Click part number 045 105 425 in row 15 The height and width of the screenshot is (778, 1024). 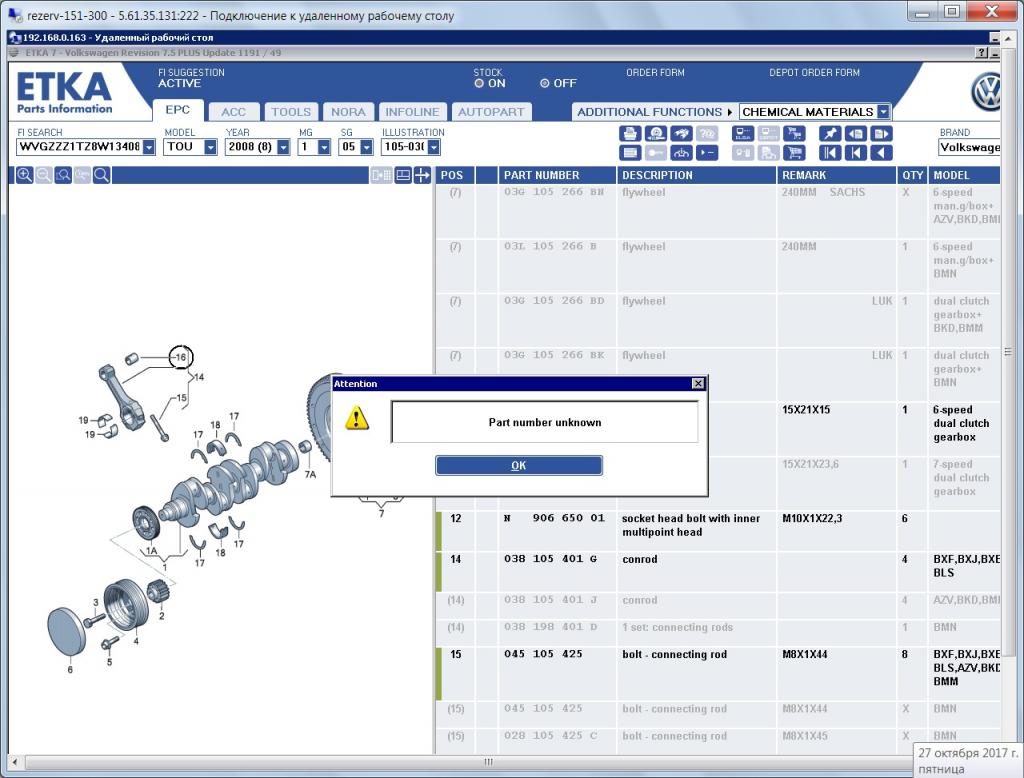[x=543, y=654]
